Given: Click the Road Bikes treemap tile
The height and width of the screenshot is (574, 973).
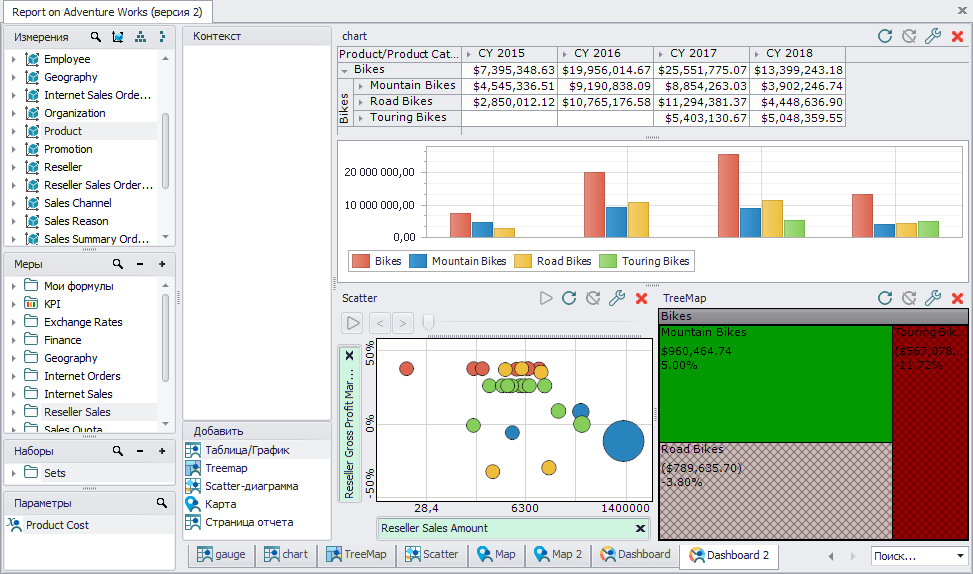Looking at the screenshot, I should (776, 491).
